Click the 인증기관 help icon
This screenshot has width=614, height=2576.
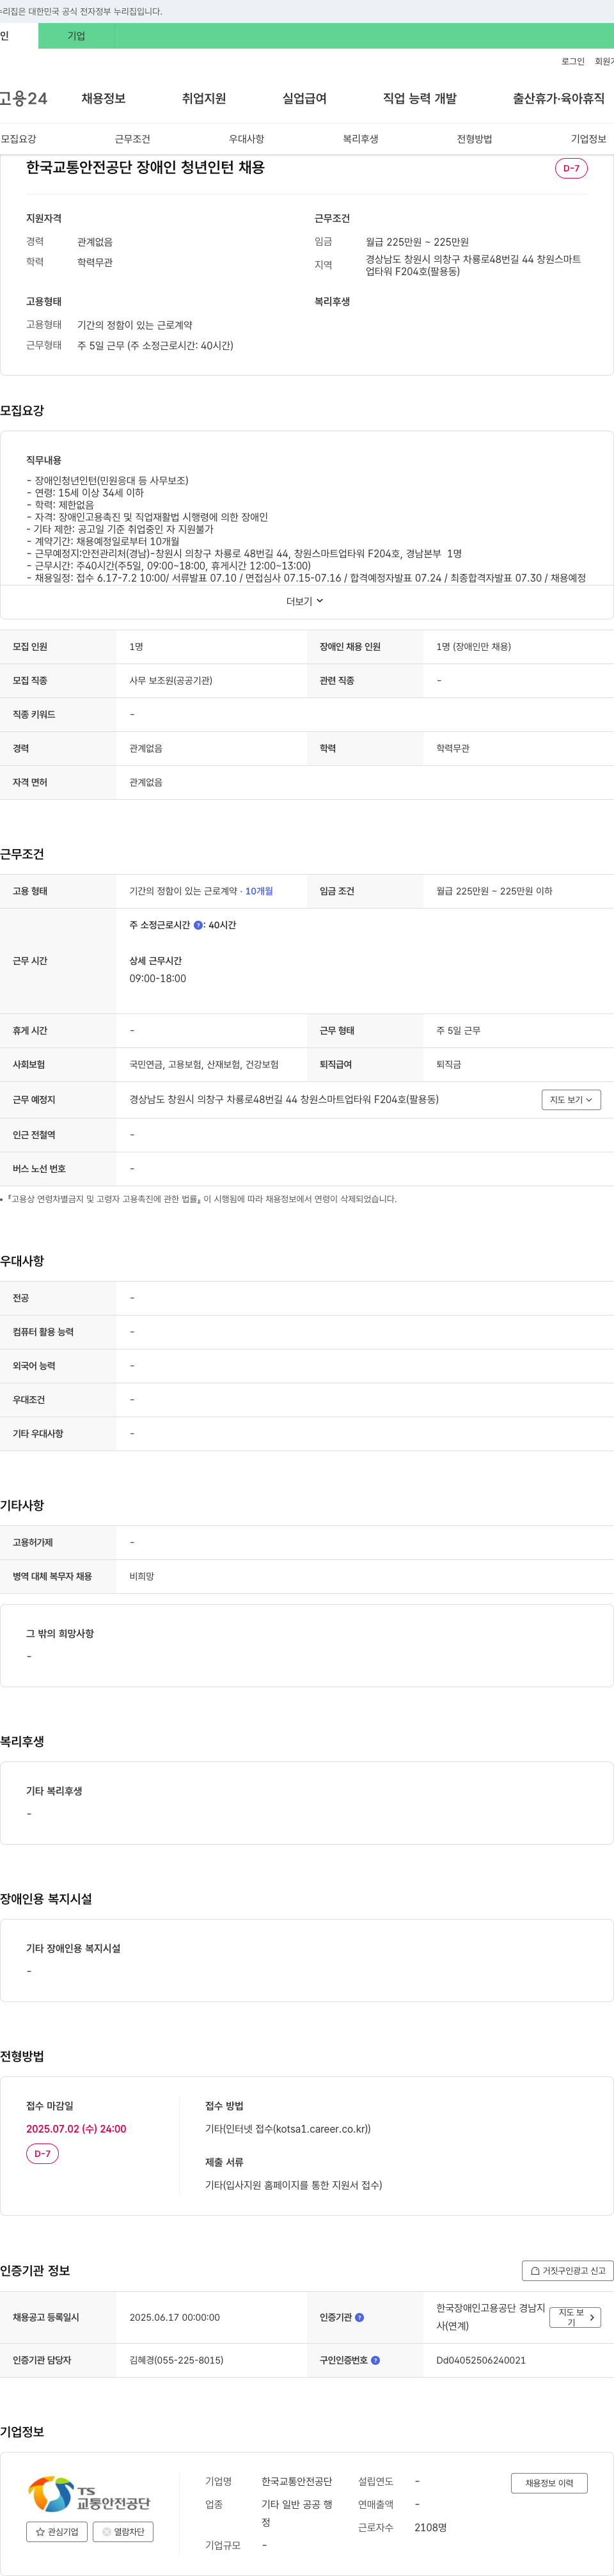pos(360,2317)
